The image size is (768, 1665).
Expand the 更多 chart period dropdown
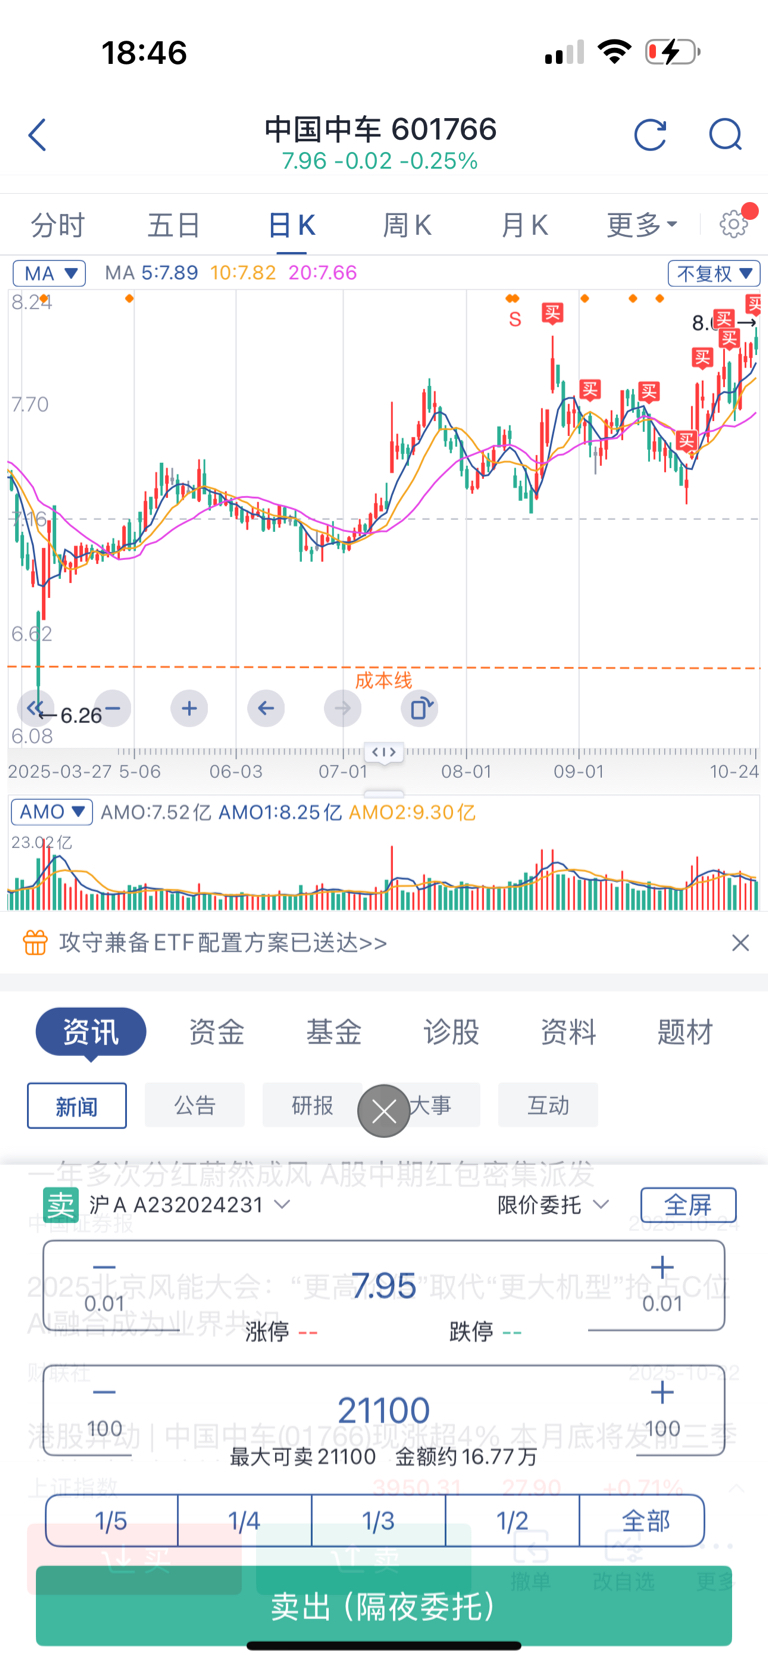tap(642, 225)
